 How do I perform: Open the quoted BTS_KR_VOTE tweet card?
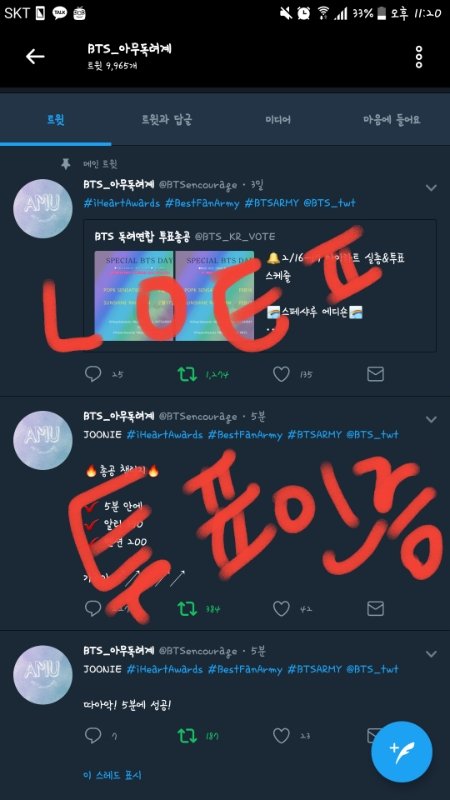coord(260,286)
